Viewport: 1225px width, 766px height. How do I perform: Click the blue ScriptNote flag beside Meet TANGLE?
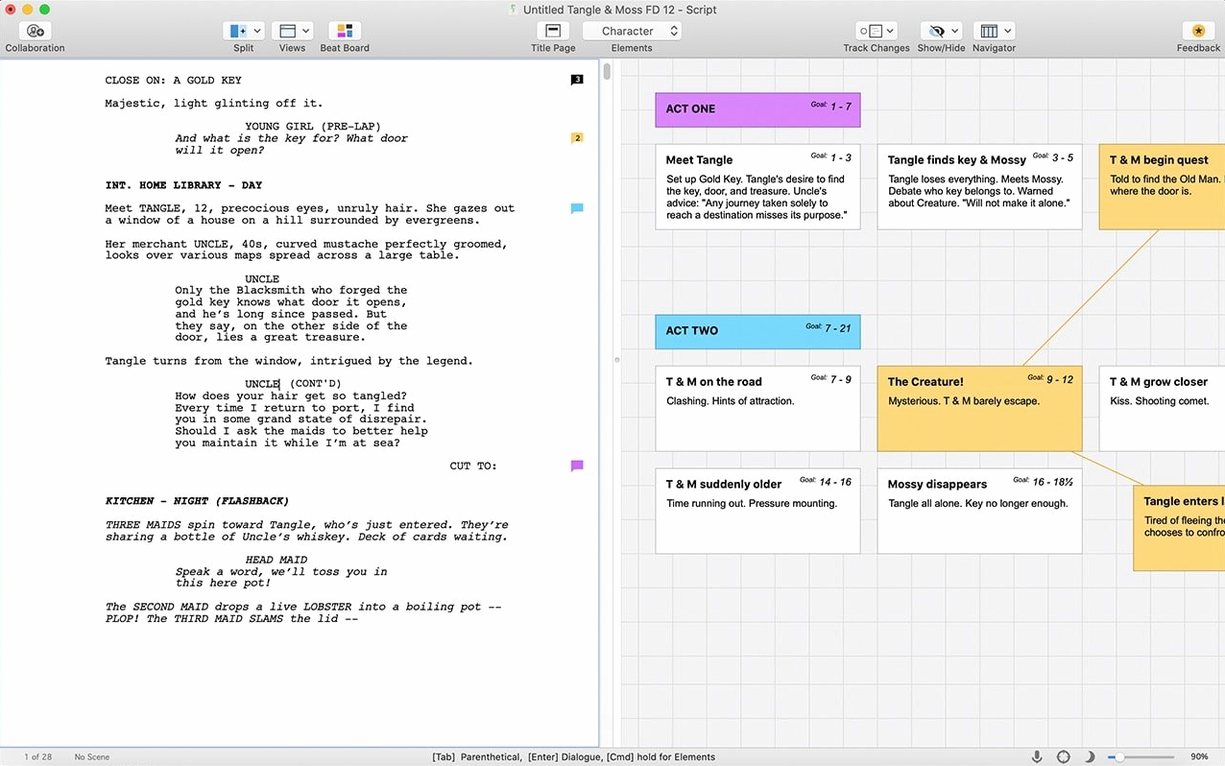pos(577,208)
